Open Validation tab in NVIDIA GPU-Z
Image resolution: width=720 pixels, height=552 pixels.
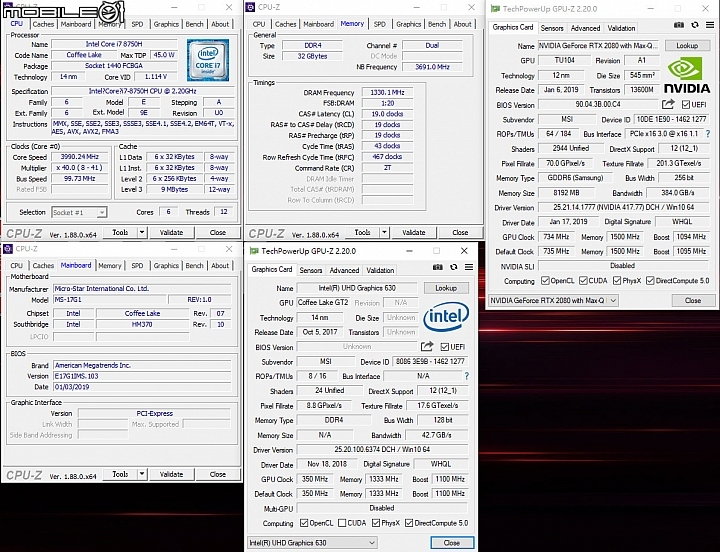pyautogui.click(x=621, y=28)
